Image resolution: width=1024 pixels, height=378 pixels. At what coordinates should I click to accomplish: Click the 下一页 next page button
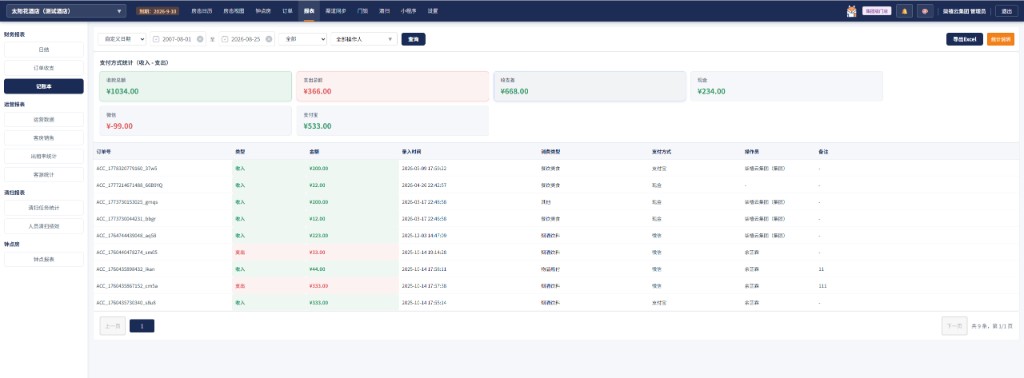click(954, 325)
